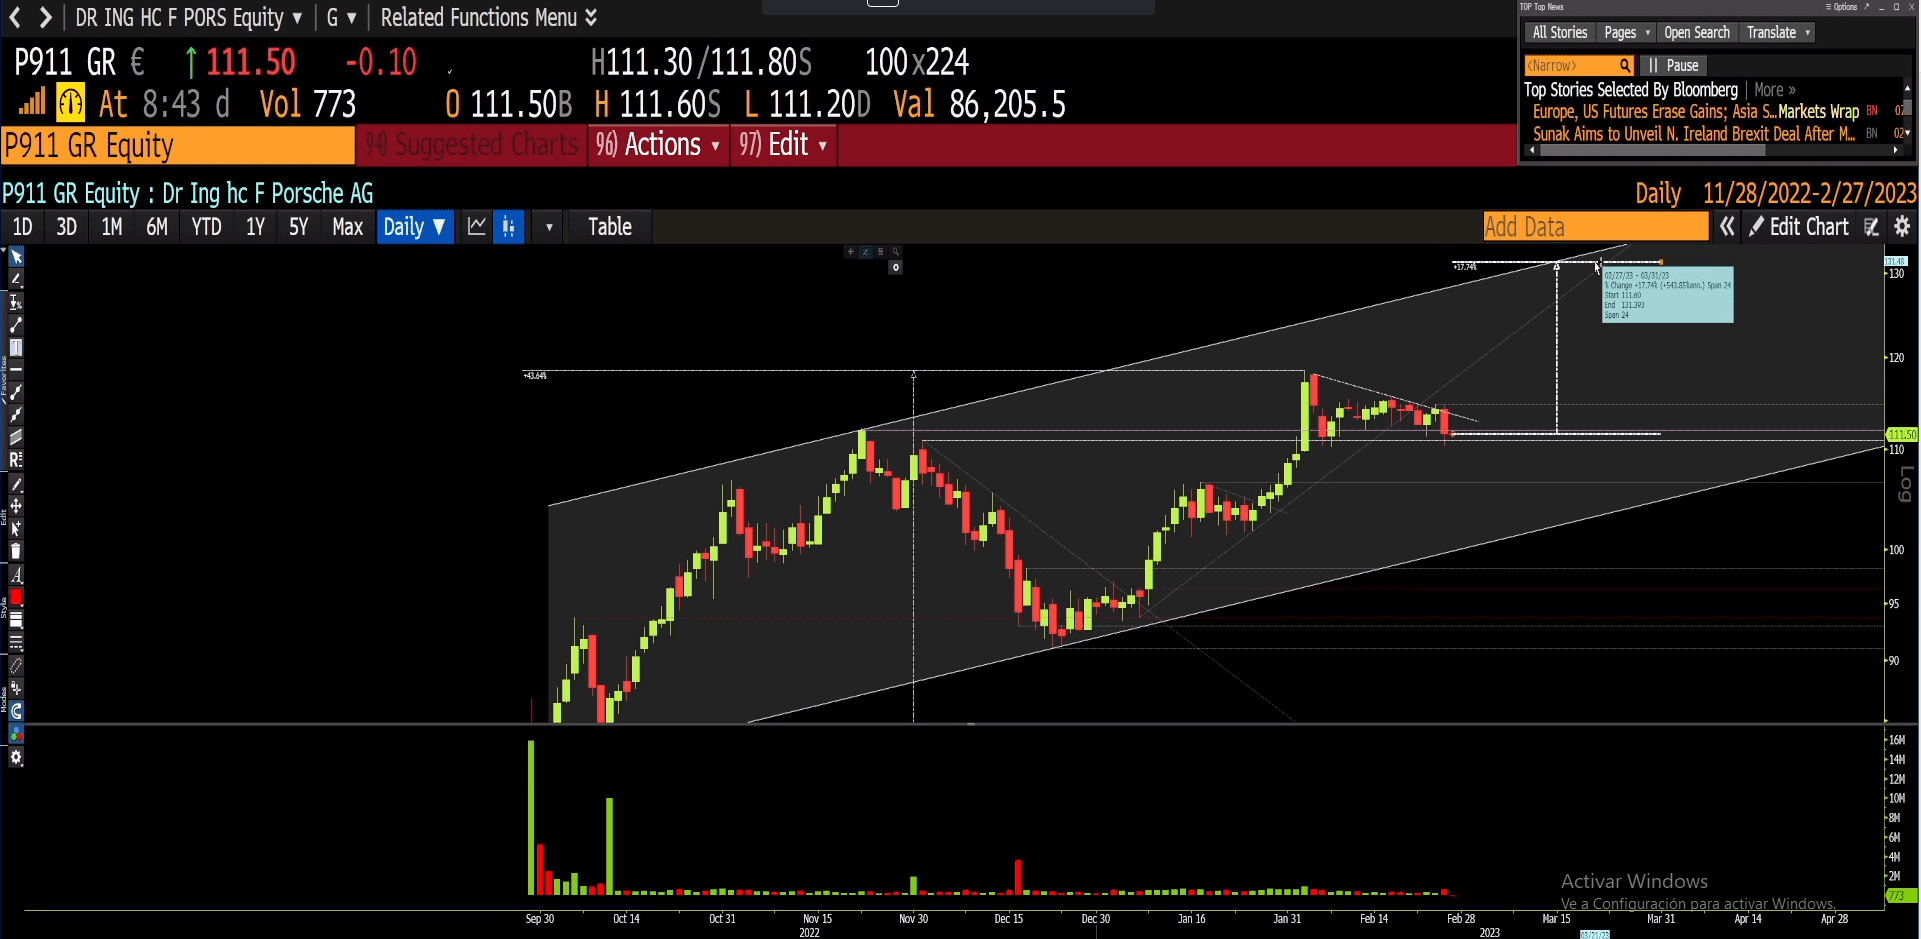Click the crosshair icon in chart mini toolbar
This screenshot has height=939, width=1921.
851,252
